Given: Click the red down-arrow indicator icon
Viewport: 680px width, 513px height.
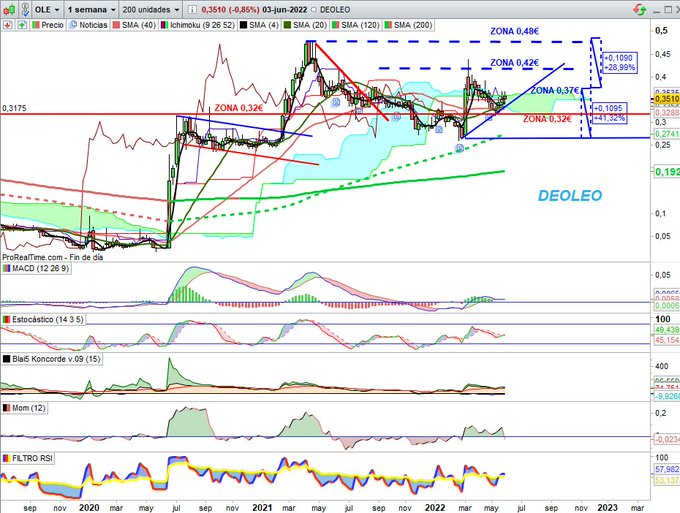Looking at the screenshot, I should [x=8, y=25].
